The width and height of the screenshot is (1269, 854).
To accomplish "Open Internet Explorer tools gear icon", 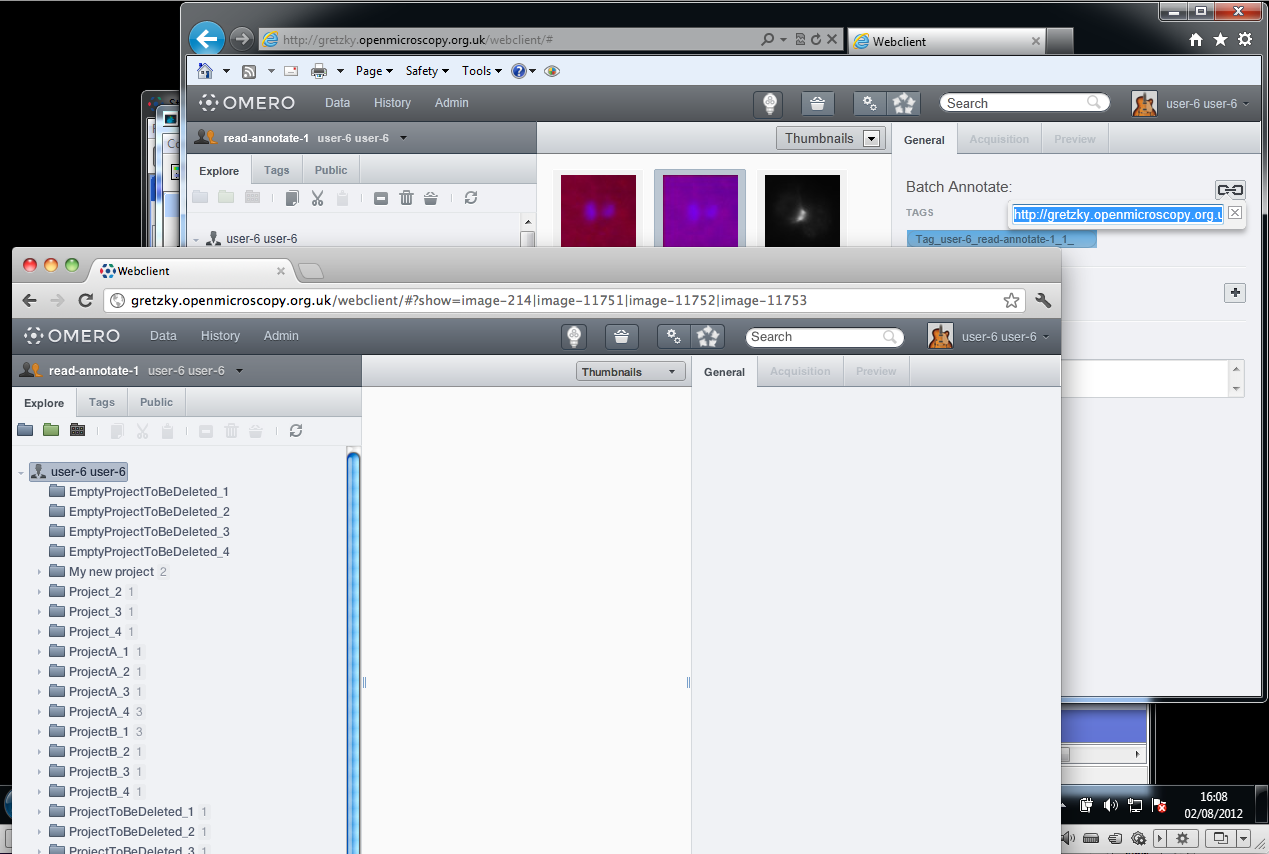I will [x=1245, y=40].
